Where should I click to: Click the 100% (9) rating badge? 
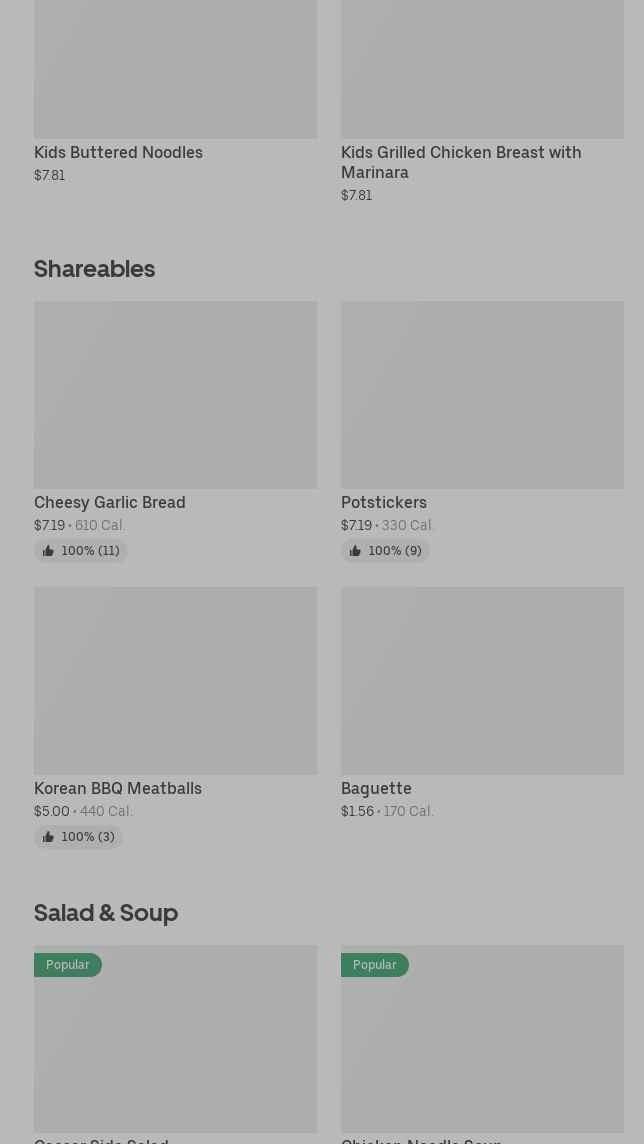coord(395,551)
